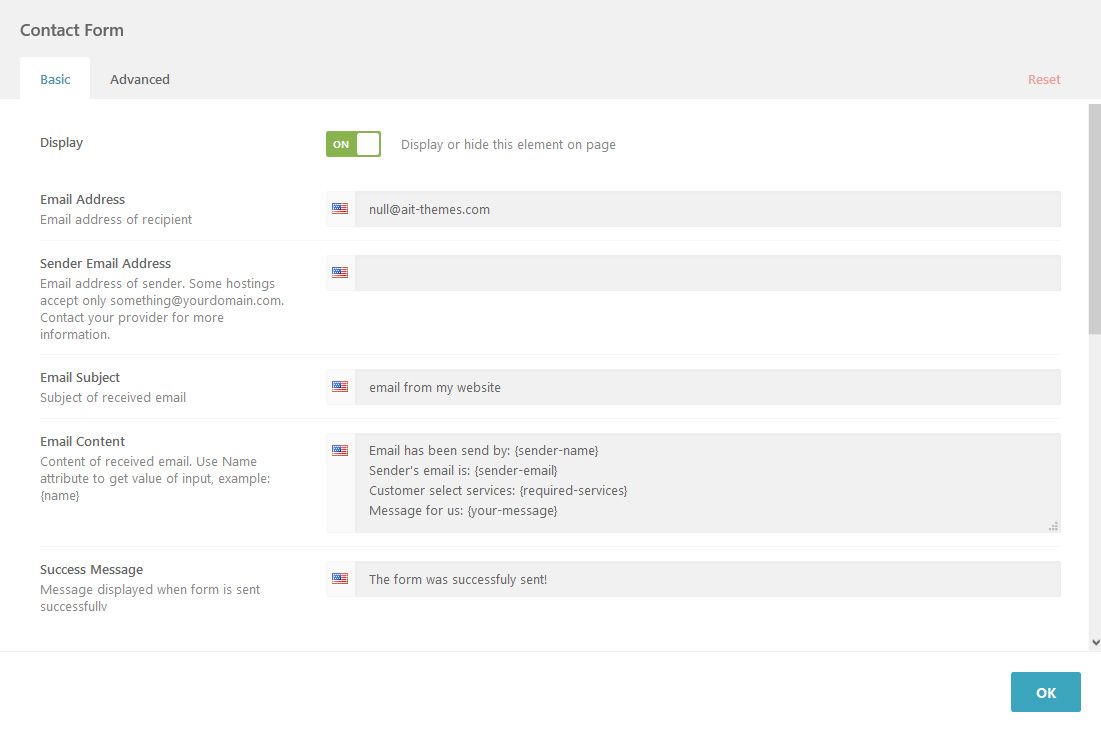
Task: Click the language flag icon beside Email Address
Action: pyautogui.click(x=340, y=209)
